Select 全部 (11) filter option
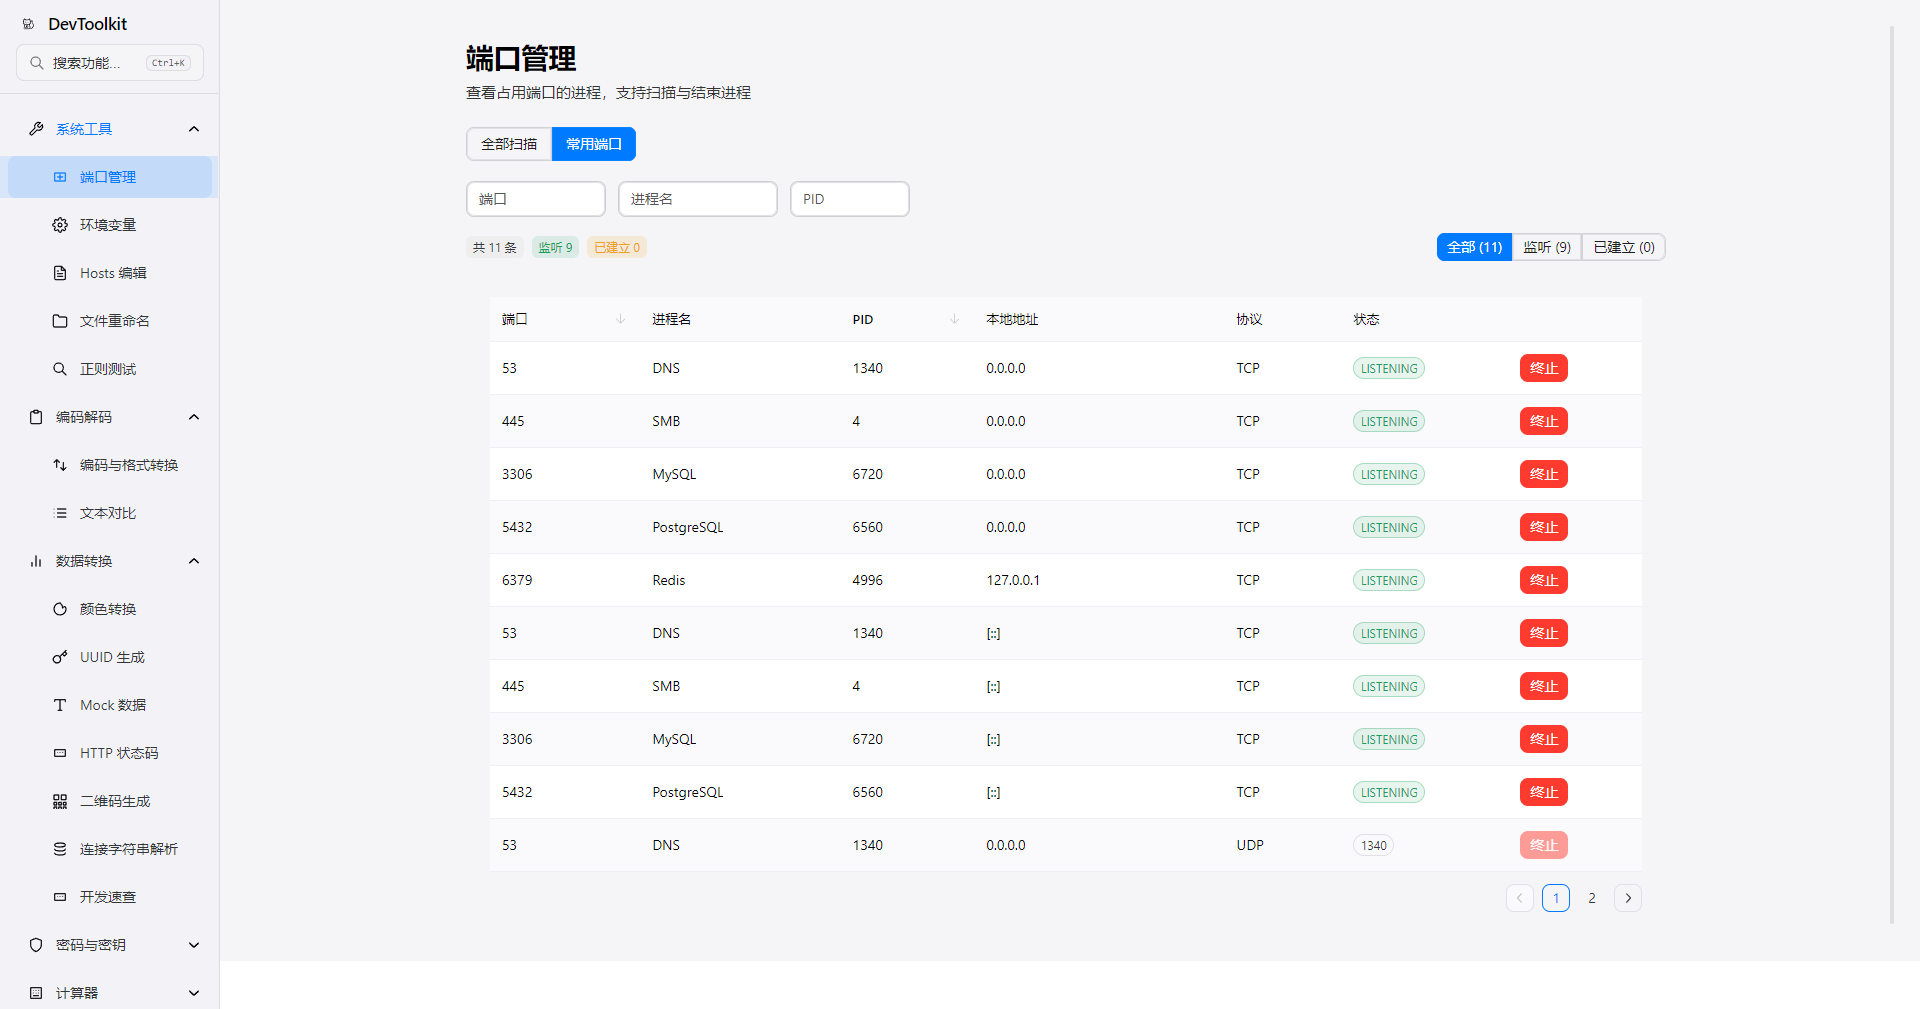Screen dimensions: 1920x1009 pos(1474,247)
